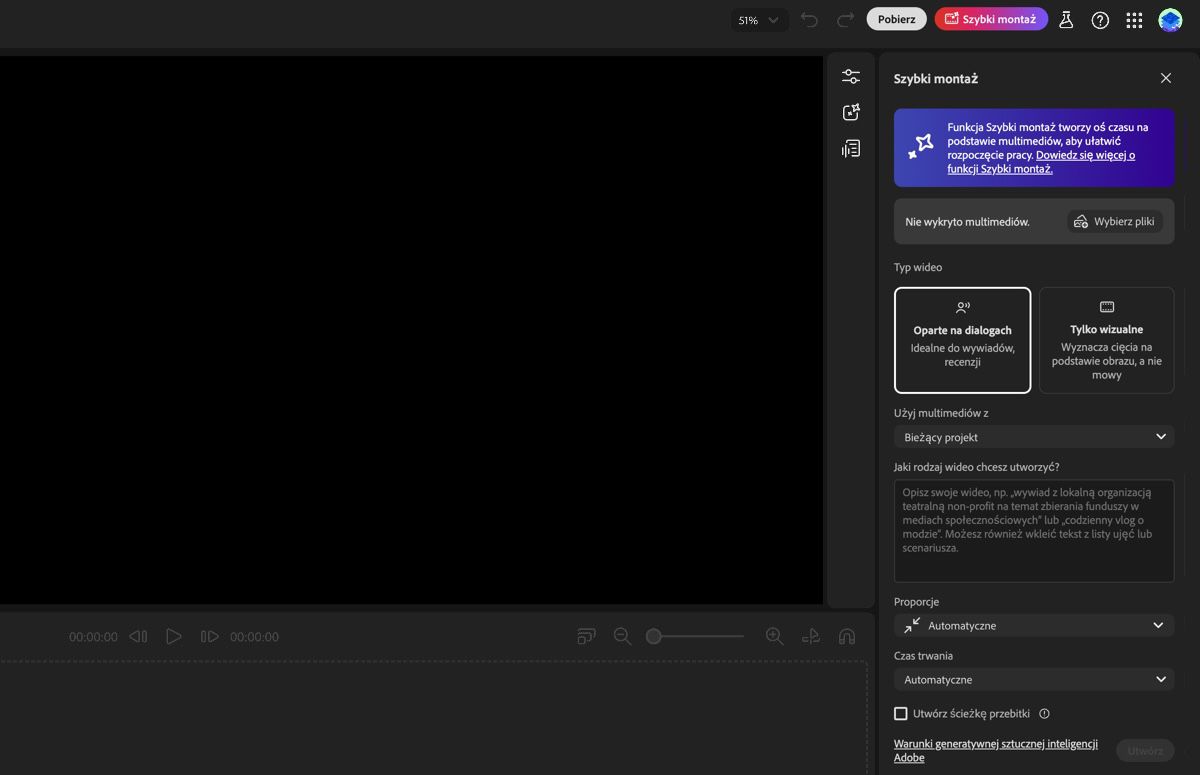Click the video description text area
This screenshot has height=775, width=1200.
1034,530
